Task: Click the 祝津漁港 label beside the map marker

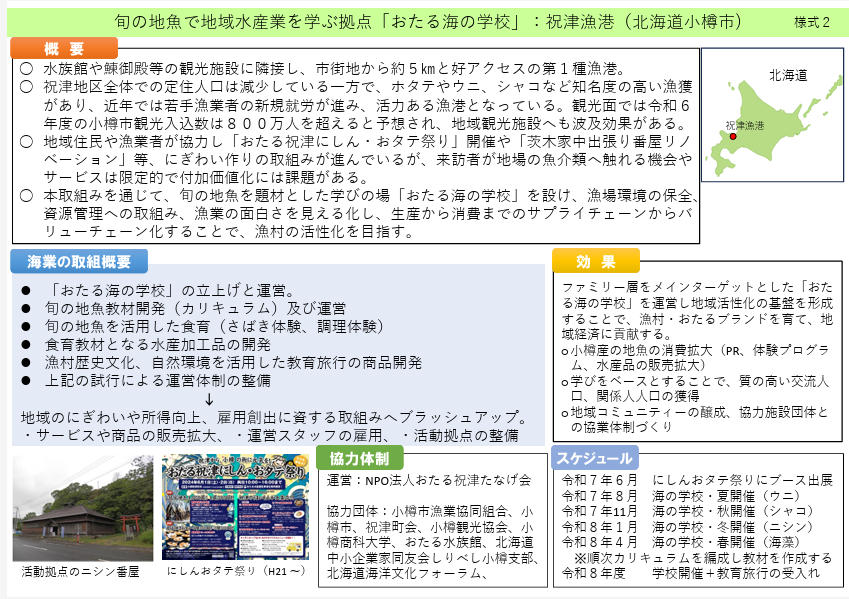Action: 744,125
